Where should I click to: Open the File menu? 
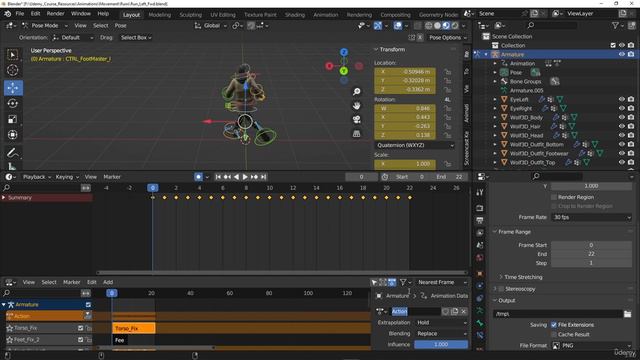click(20, 13)
